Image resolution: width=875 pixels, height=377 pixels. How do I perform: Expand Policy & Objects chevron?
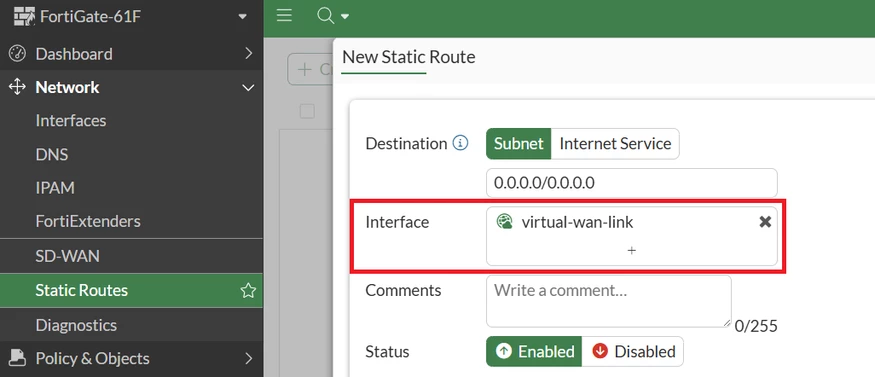249,358
